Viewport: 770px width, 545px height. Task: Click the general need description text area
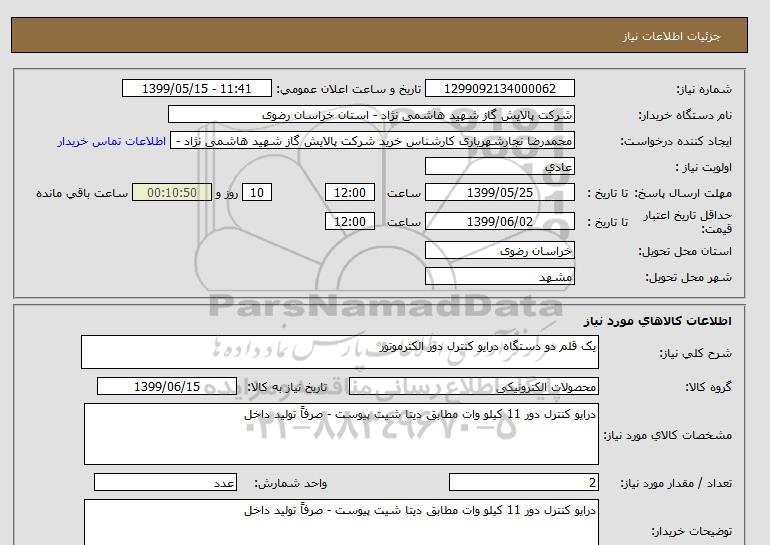pyautogui.click(x=340, y=352)
